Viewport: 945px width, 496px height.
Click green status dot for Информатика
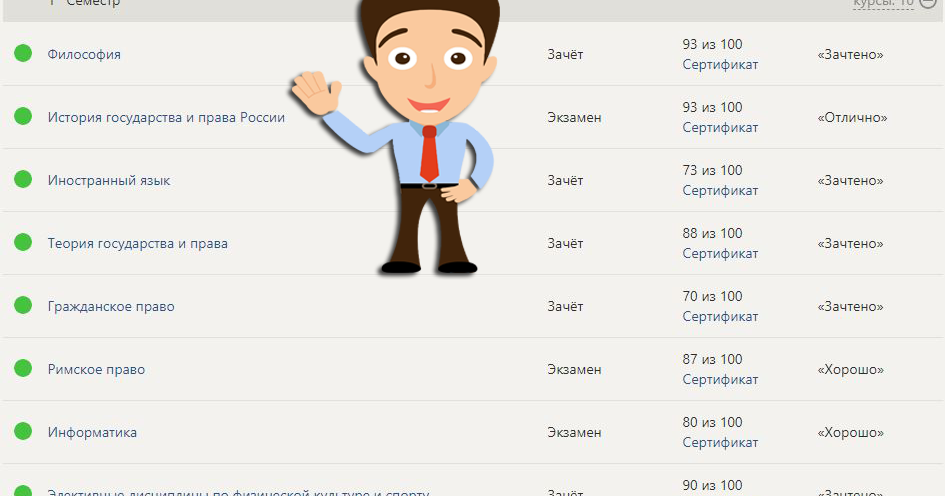(23, 431)
